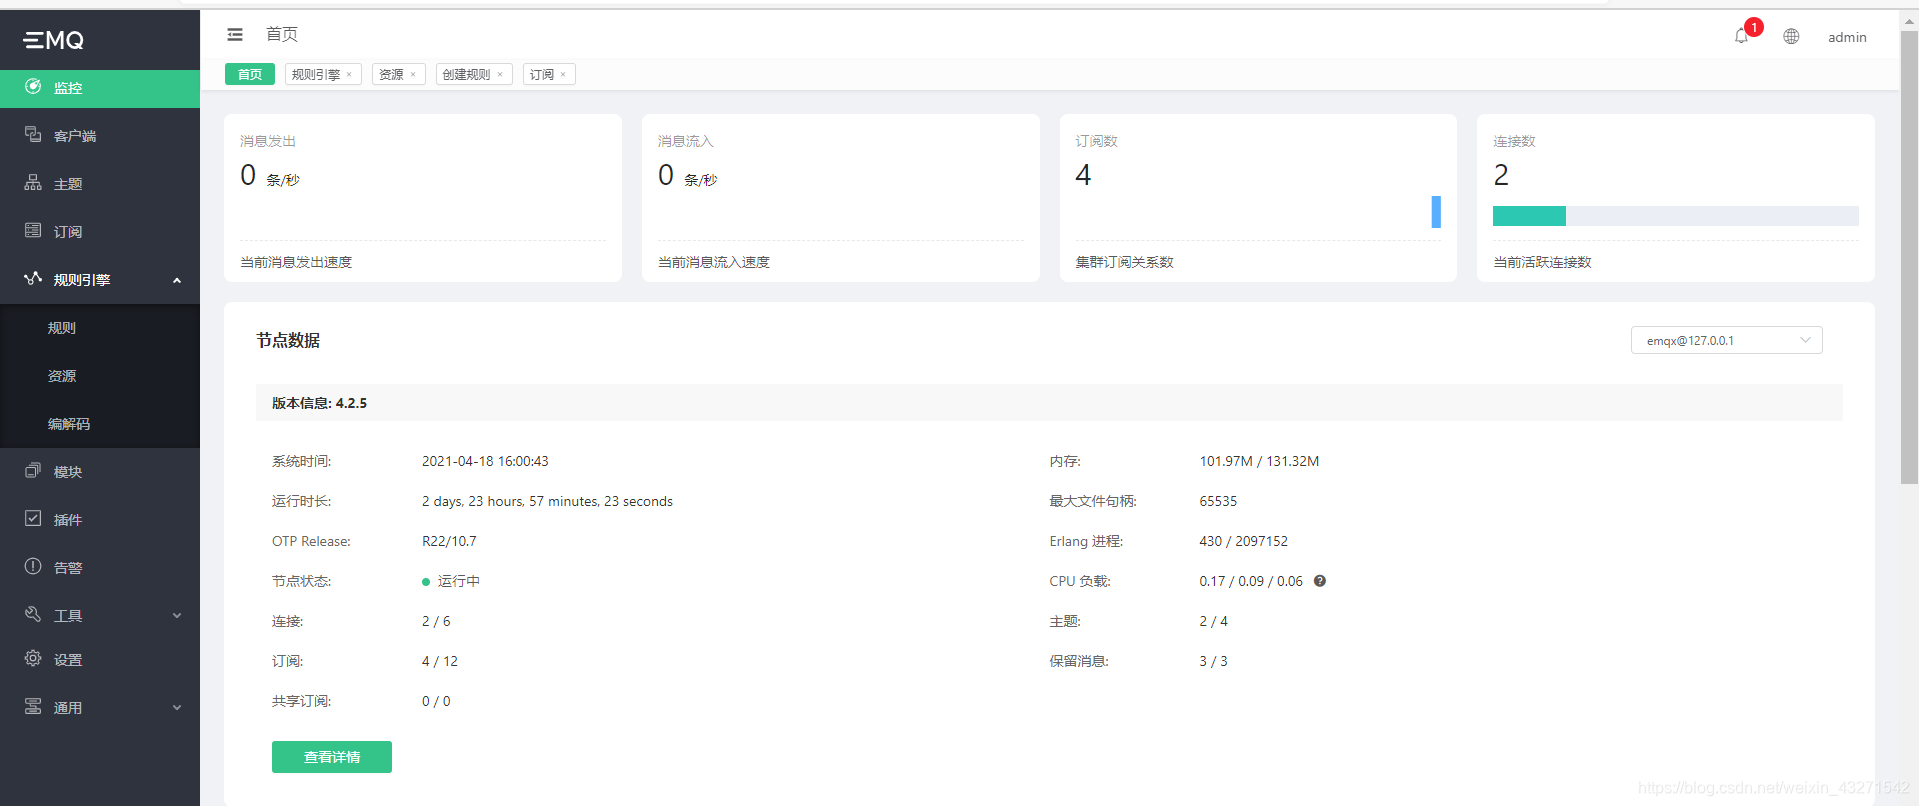The height and width of the screenshot is (806, 1919).
Task: Expand the 工具 submenu arrow
Action: click(x=177, y=616)
